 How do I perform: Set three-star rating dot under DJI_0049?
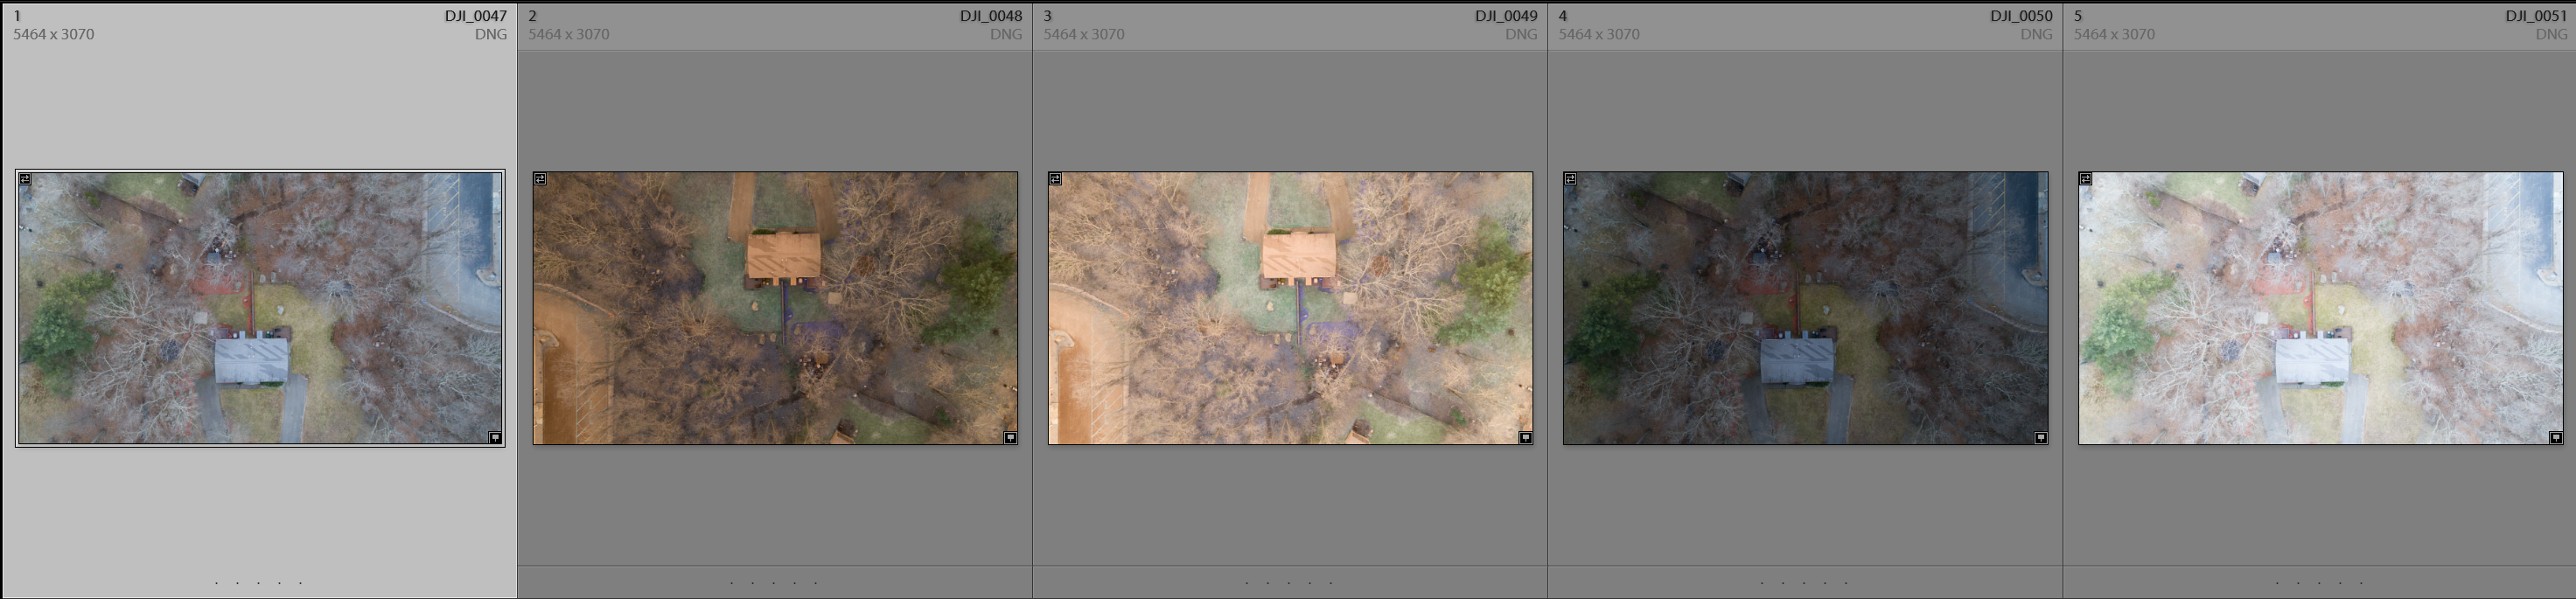1289,582
